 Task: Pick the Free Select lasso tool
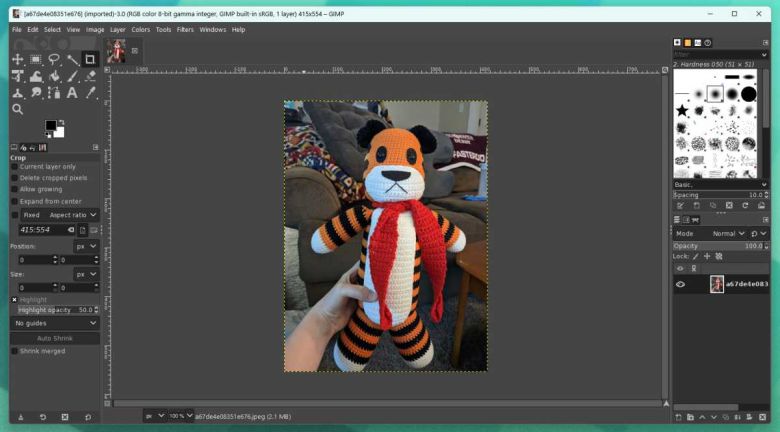53,60
